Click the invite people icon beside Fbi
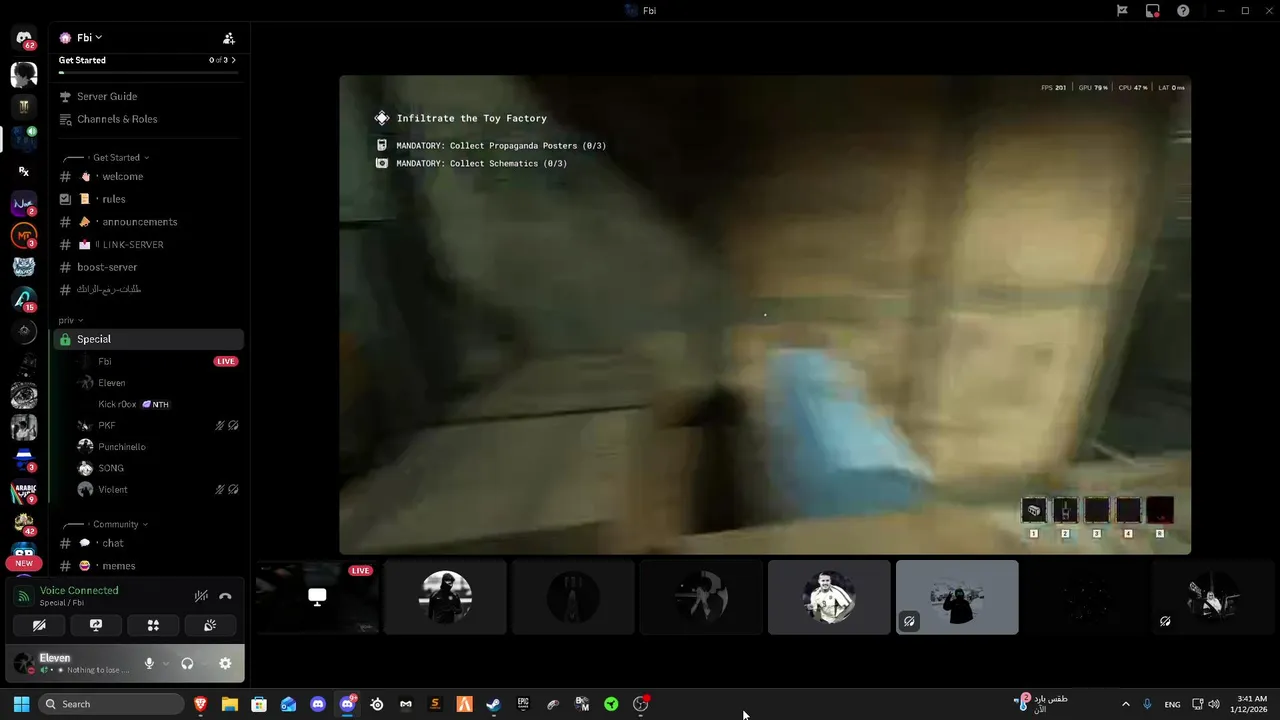 (x=228, y=38)
